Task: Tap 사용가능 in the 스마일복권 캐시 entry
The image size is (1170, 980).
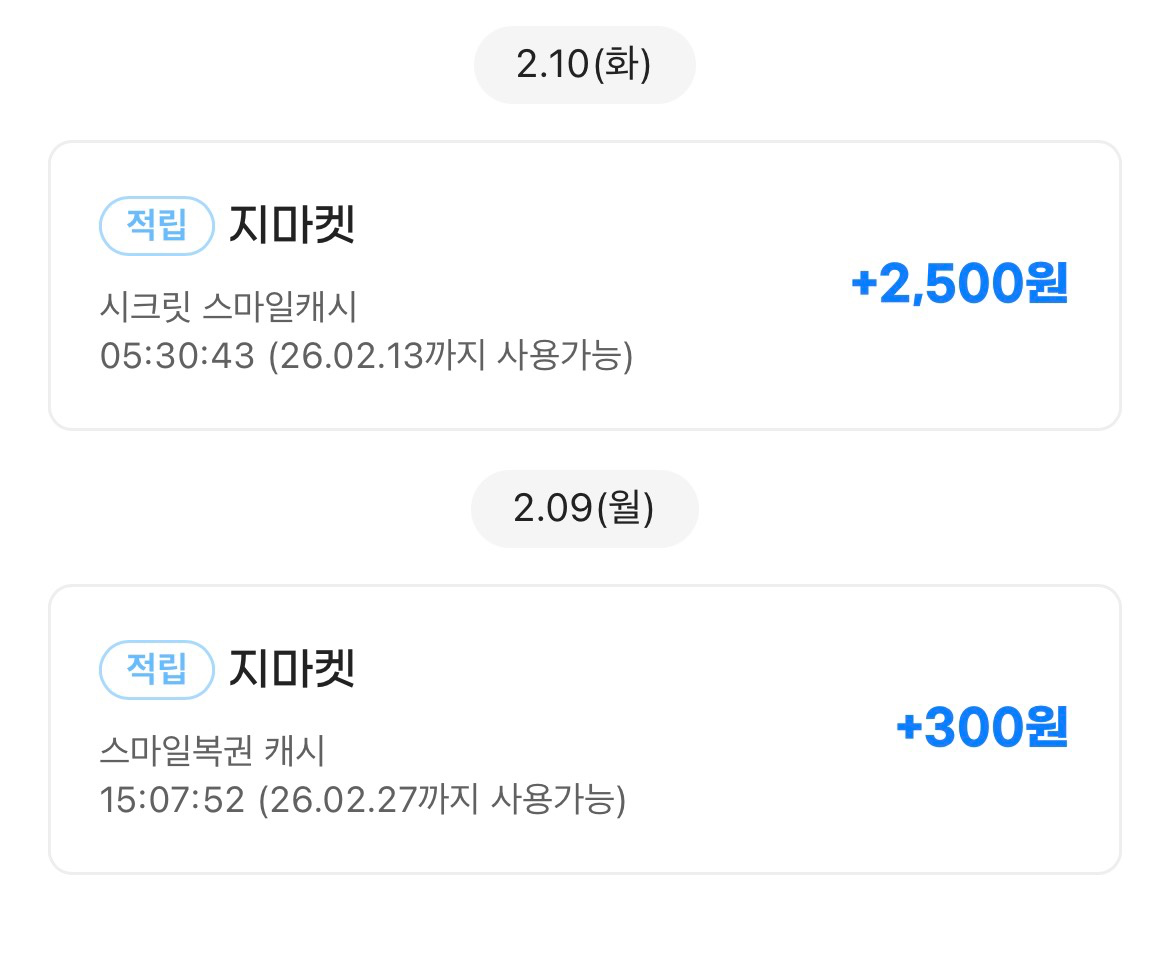Action: (551, 800)
